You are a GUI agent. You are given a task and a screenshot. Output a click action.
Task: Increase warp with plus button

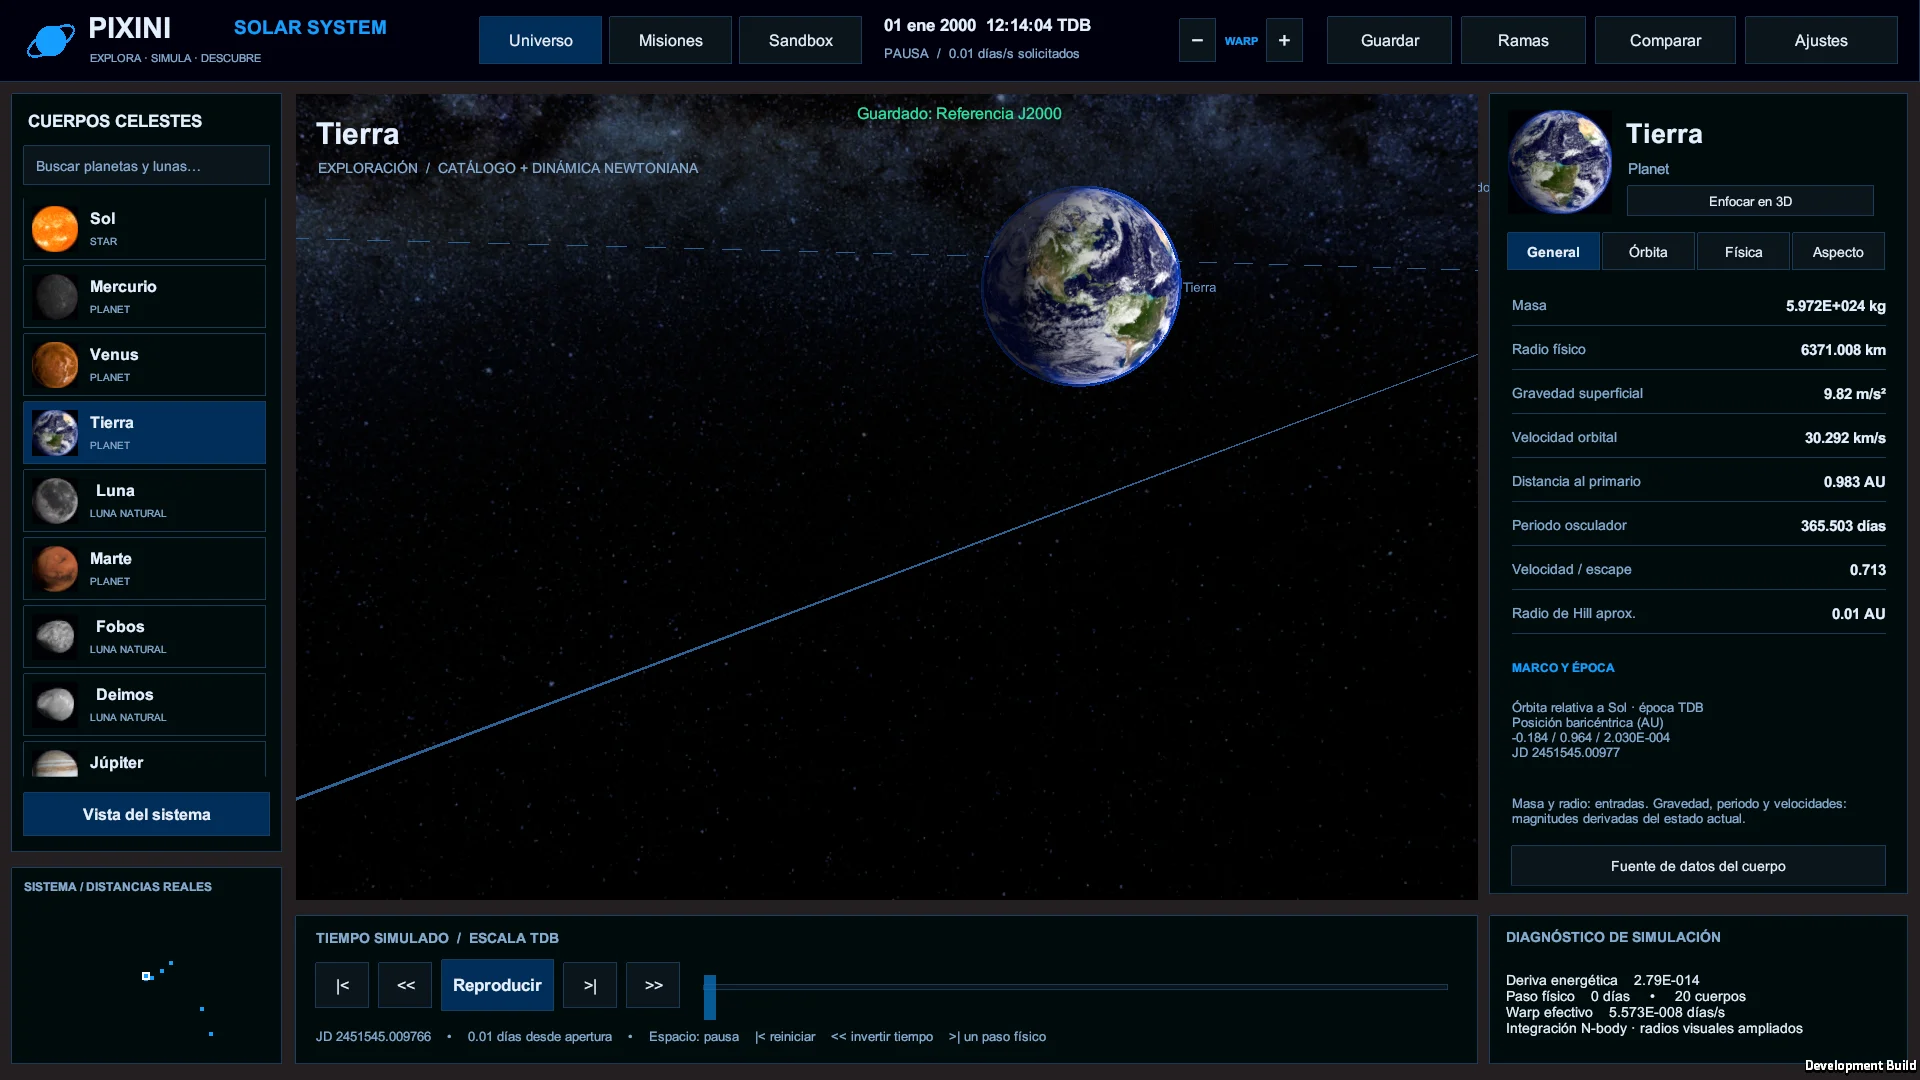pos(1284,41)
